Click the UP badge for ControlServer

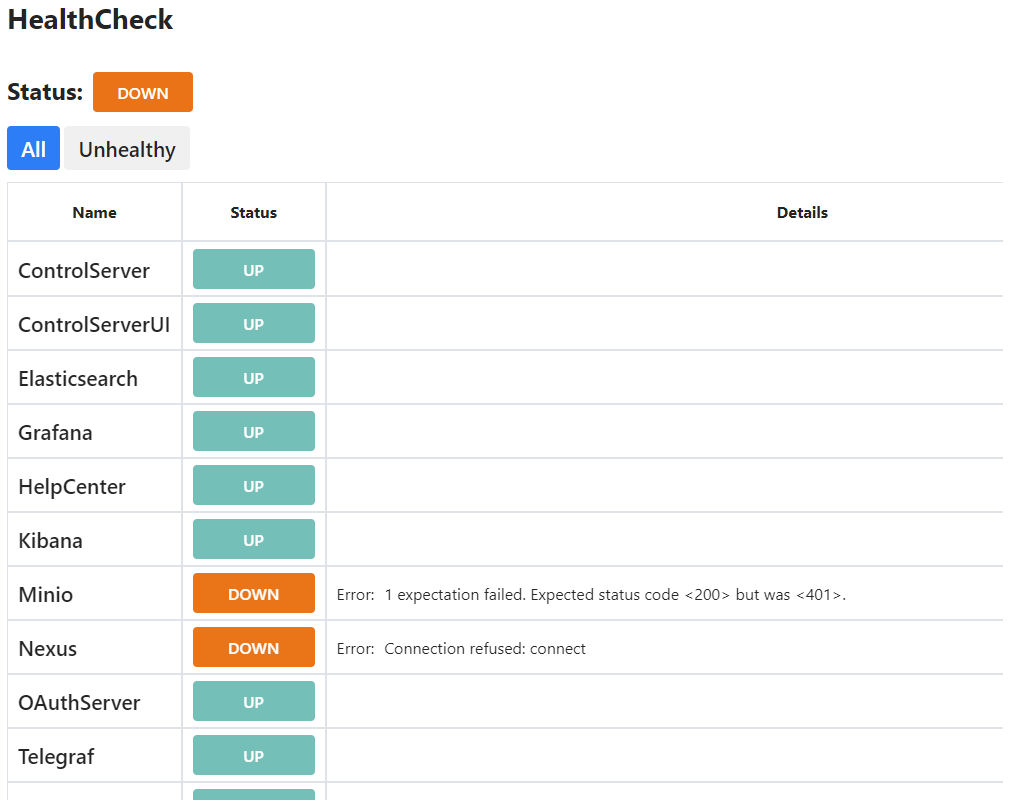254,269
